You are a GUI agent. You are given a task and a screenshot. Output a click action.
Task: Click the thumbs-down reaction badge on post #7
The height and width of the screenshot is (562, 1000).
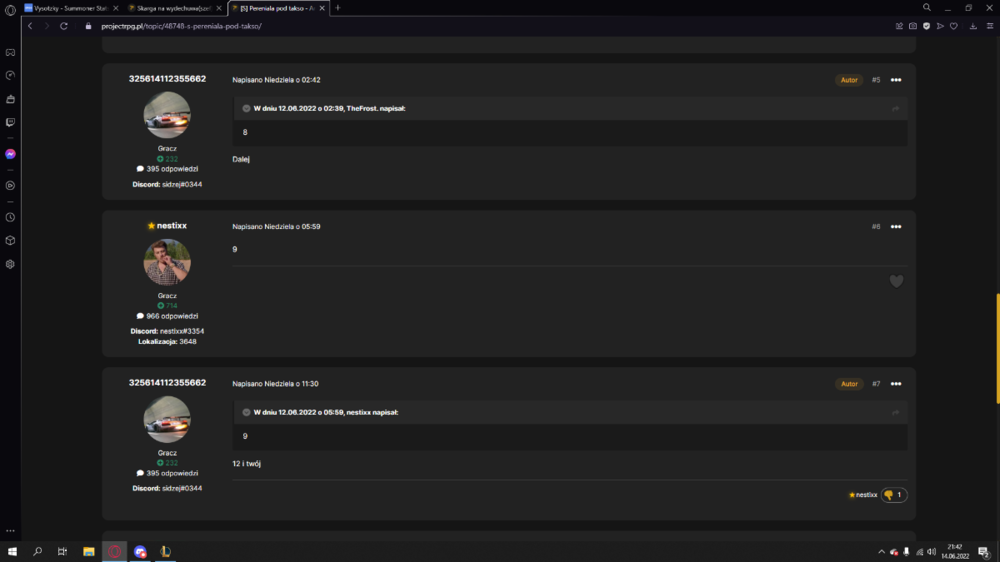(x=894, y=495)
